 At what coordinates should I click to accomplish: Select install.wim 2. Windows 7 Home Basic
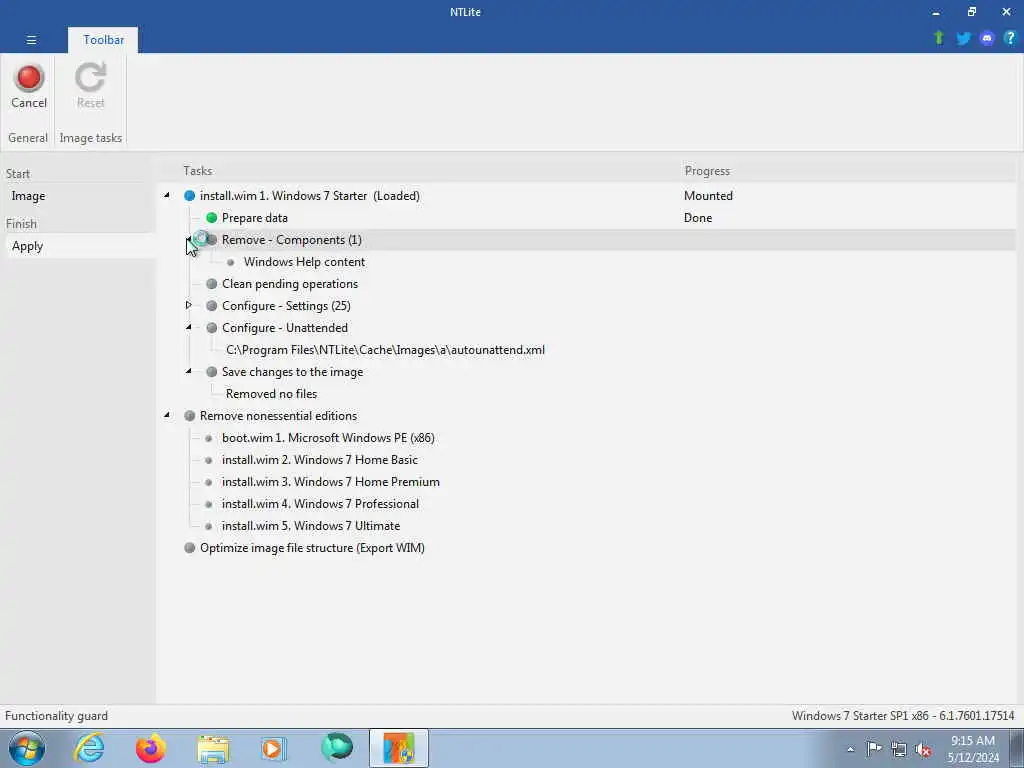(x=319, y=460)
